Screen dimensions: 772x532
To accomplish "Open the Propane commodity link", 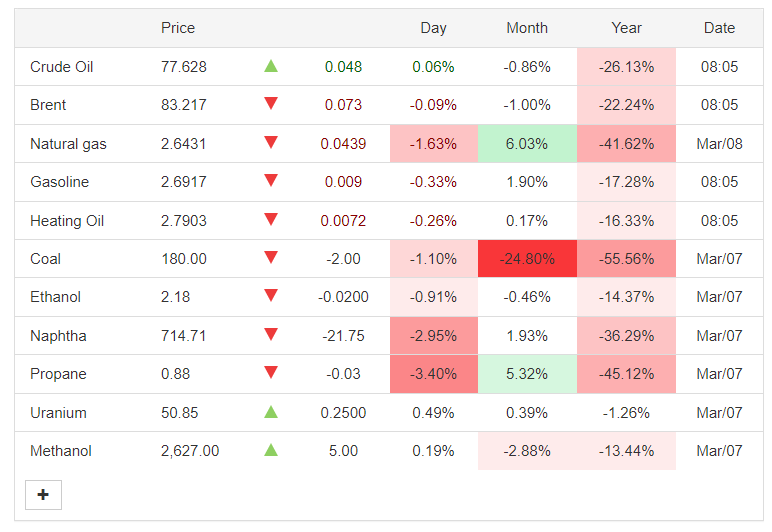I will 58,374.
